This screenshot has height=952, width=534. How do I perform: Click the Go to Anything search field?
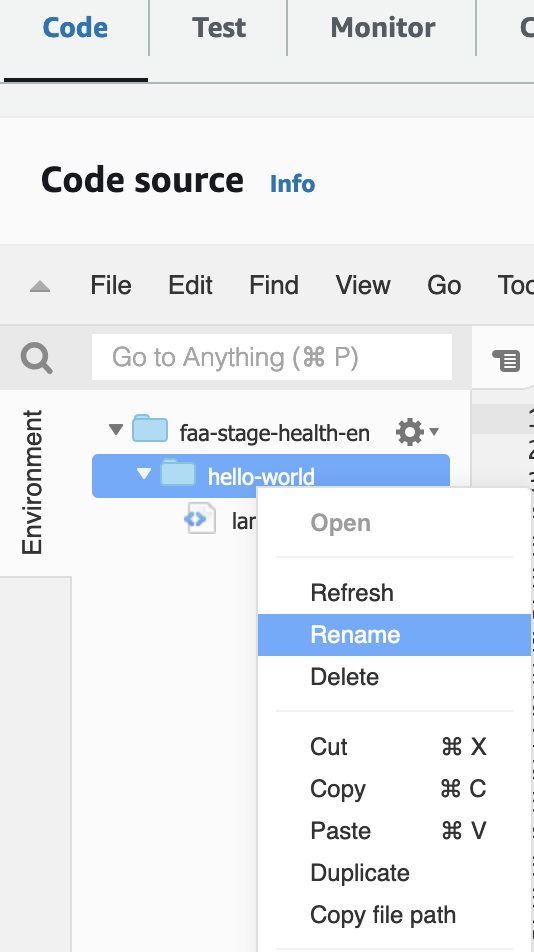tap(272, 357)
